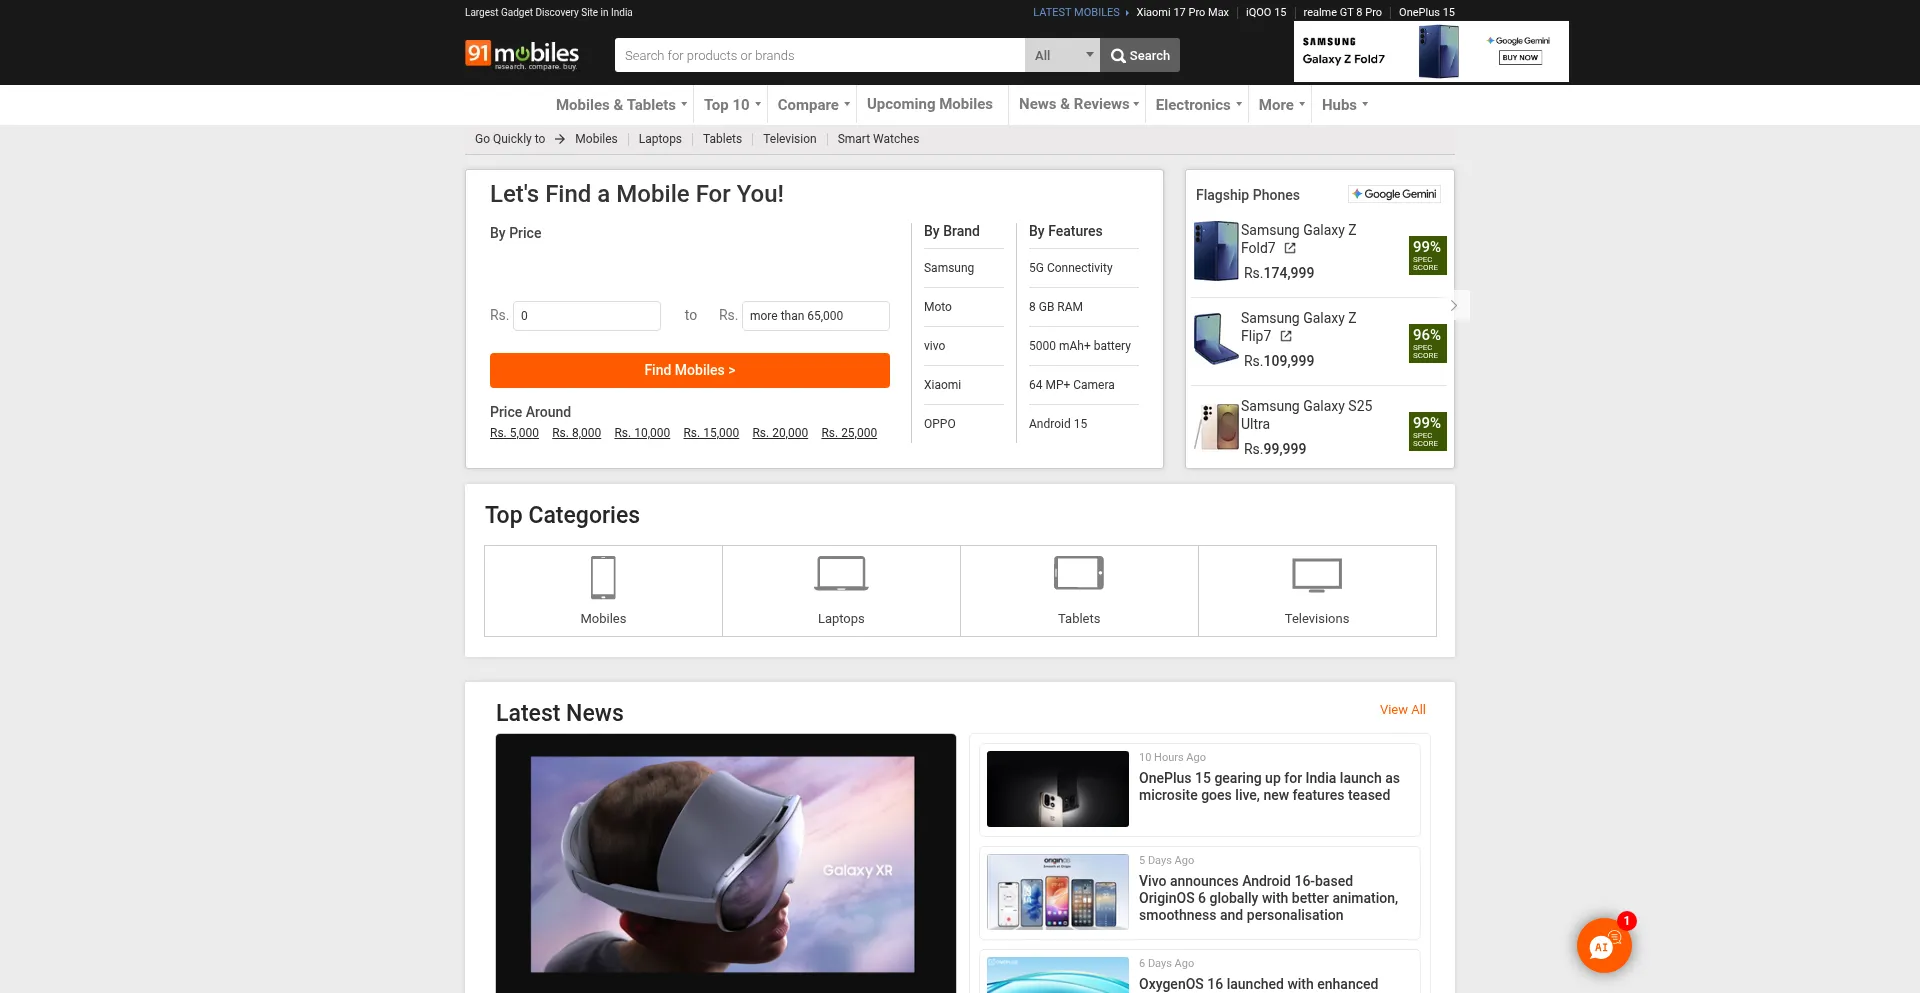Go quickly to Tablets
This screenshot has height=993, width=1920.
pyautogui.click(x=722, y=139)
